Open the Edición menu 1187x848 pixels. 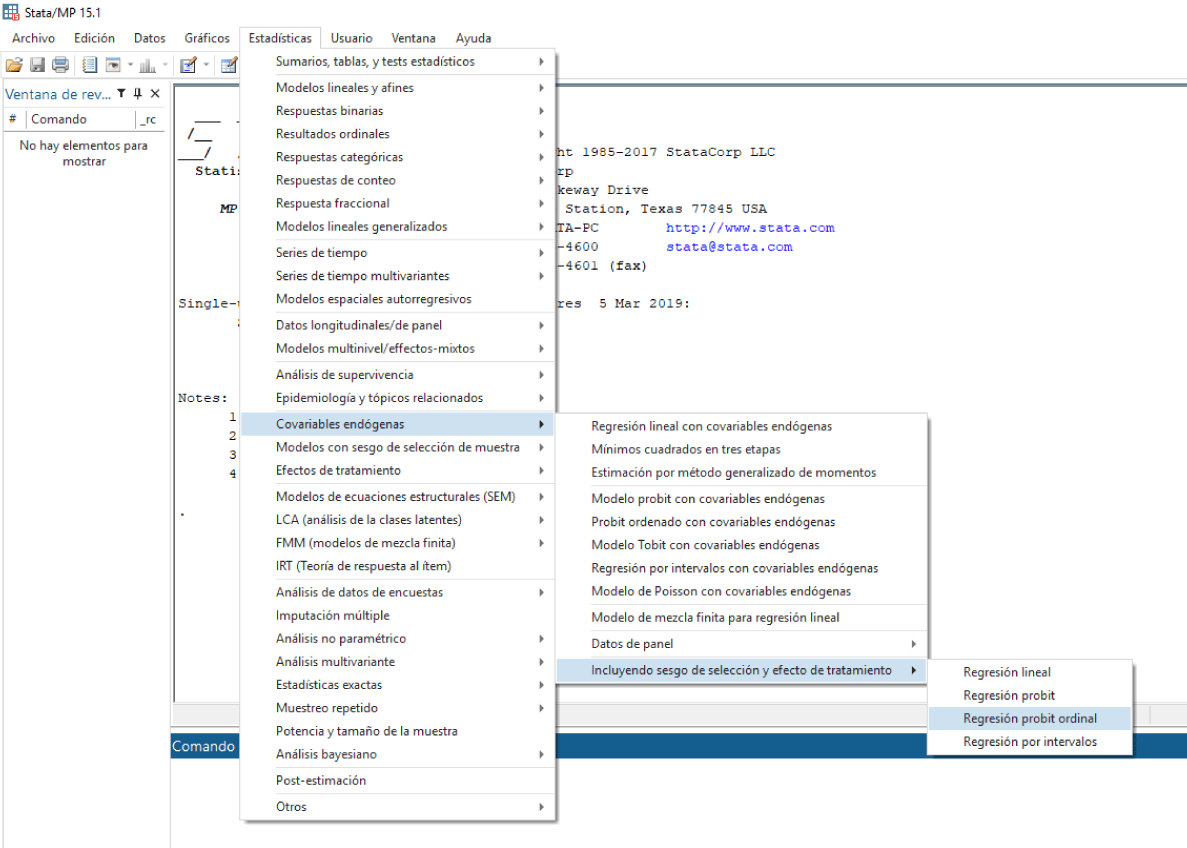click(x=95, y=38)
